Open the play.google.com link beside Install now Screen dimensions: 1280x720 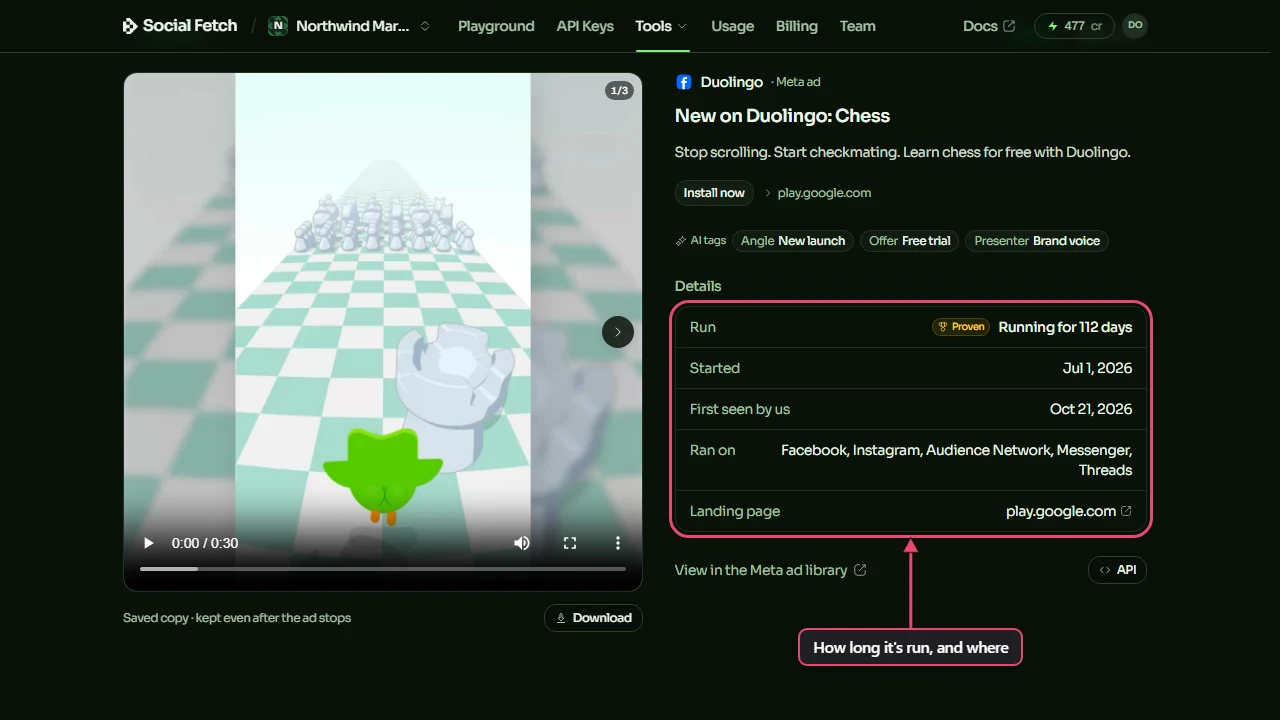point(824,193)
